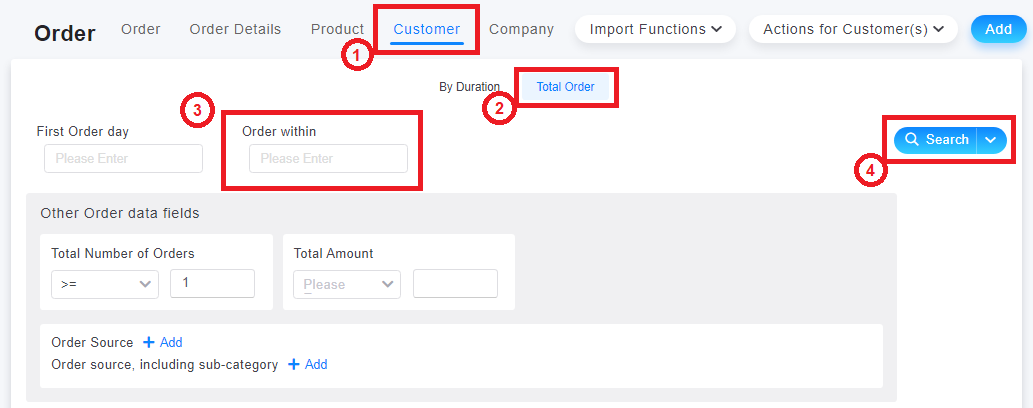Viewport: 1033px width, 408px height.
Task: Switch to the Customer tab
Action: pos(427,30)
